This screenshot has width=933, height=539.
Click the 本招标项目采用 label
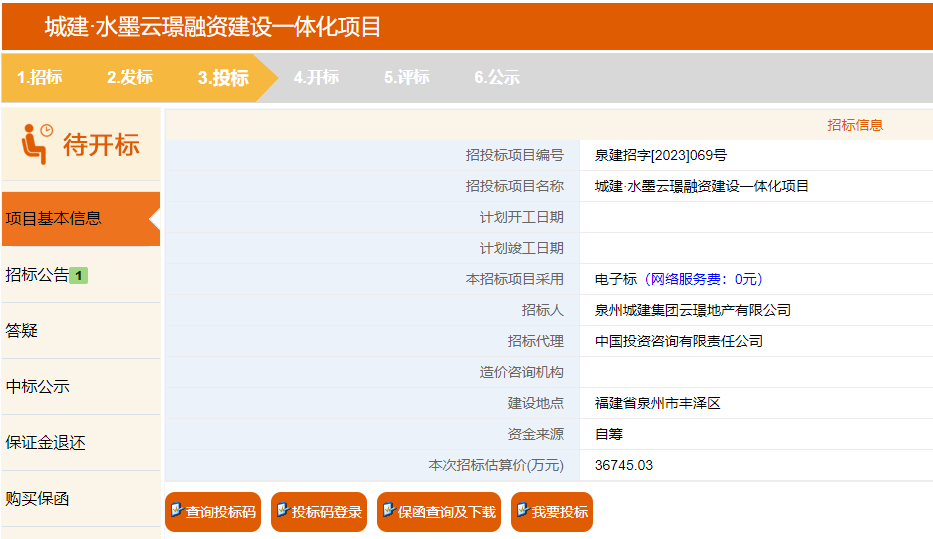point(514,279)
